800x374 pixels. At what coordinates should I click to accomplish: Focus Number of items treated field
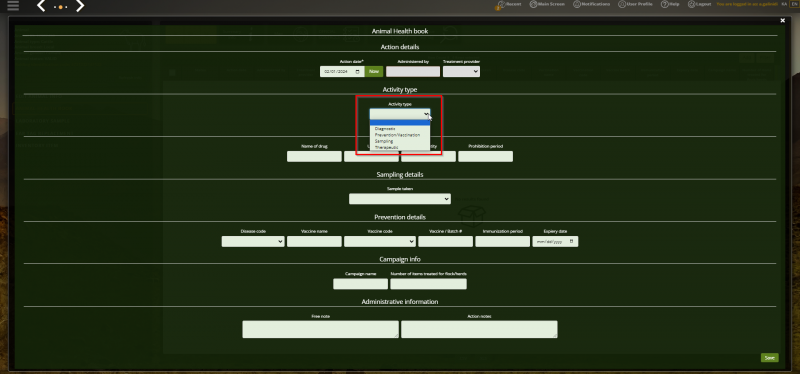[429, 284]
